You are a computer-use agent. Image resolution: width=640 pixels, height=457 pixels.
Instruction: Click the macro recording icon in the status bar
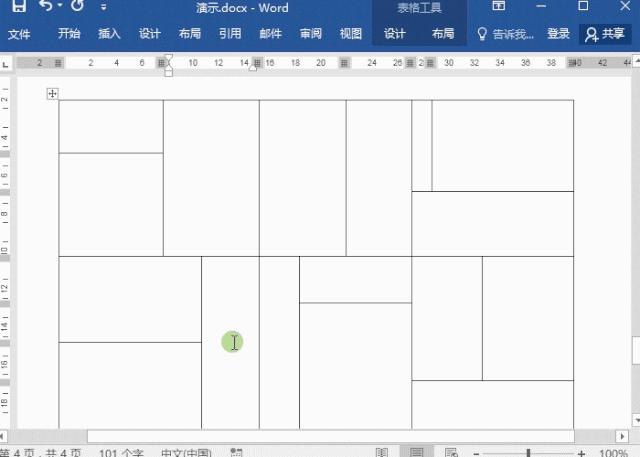pos(236,453)
